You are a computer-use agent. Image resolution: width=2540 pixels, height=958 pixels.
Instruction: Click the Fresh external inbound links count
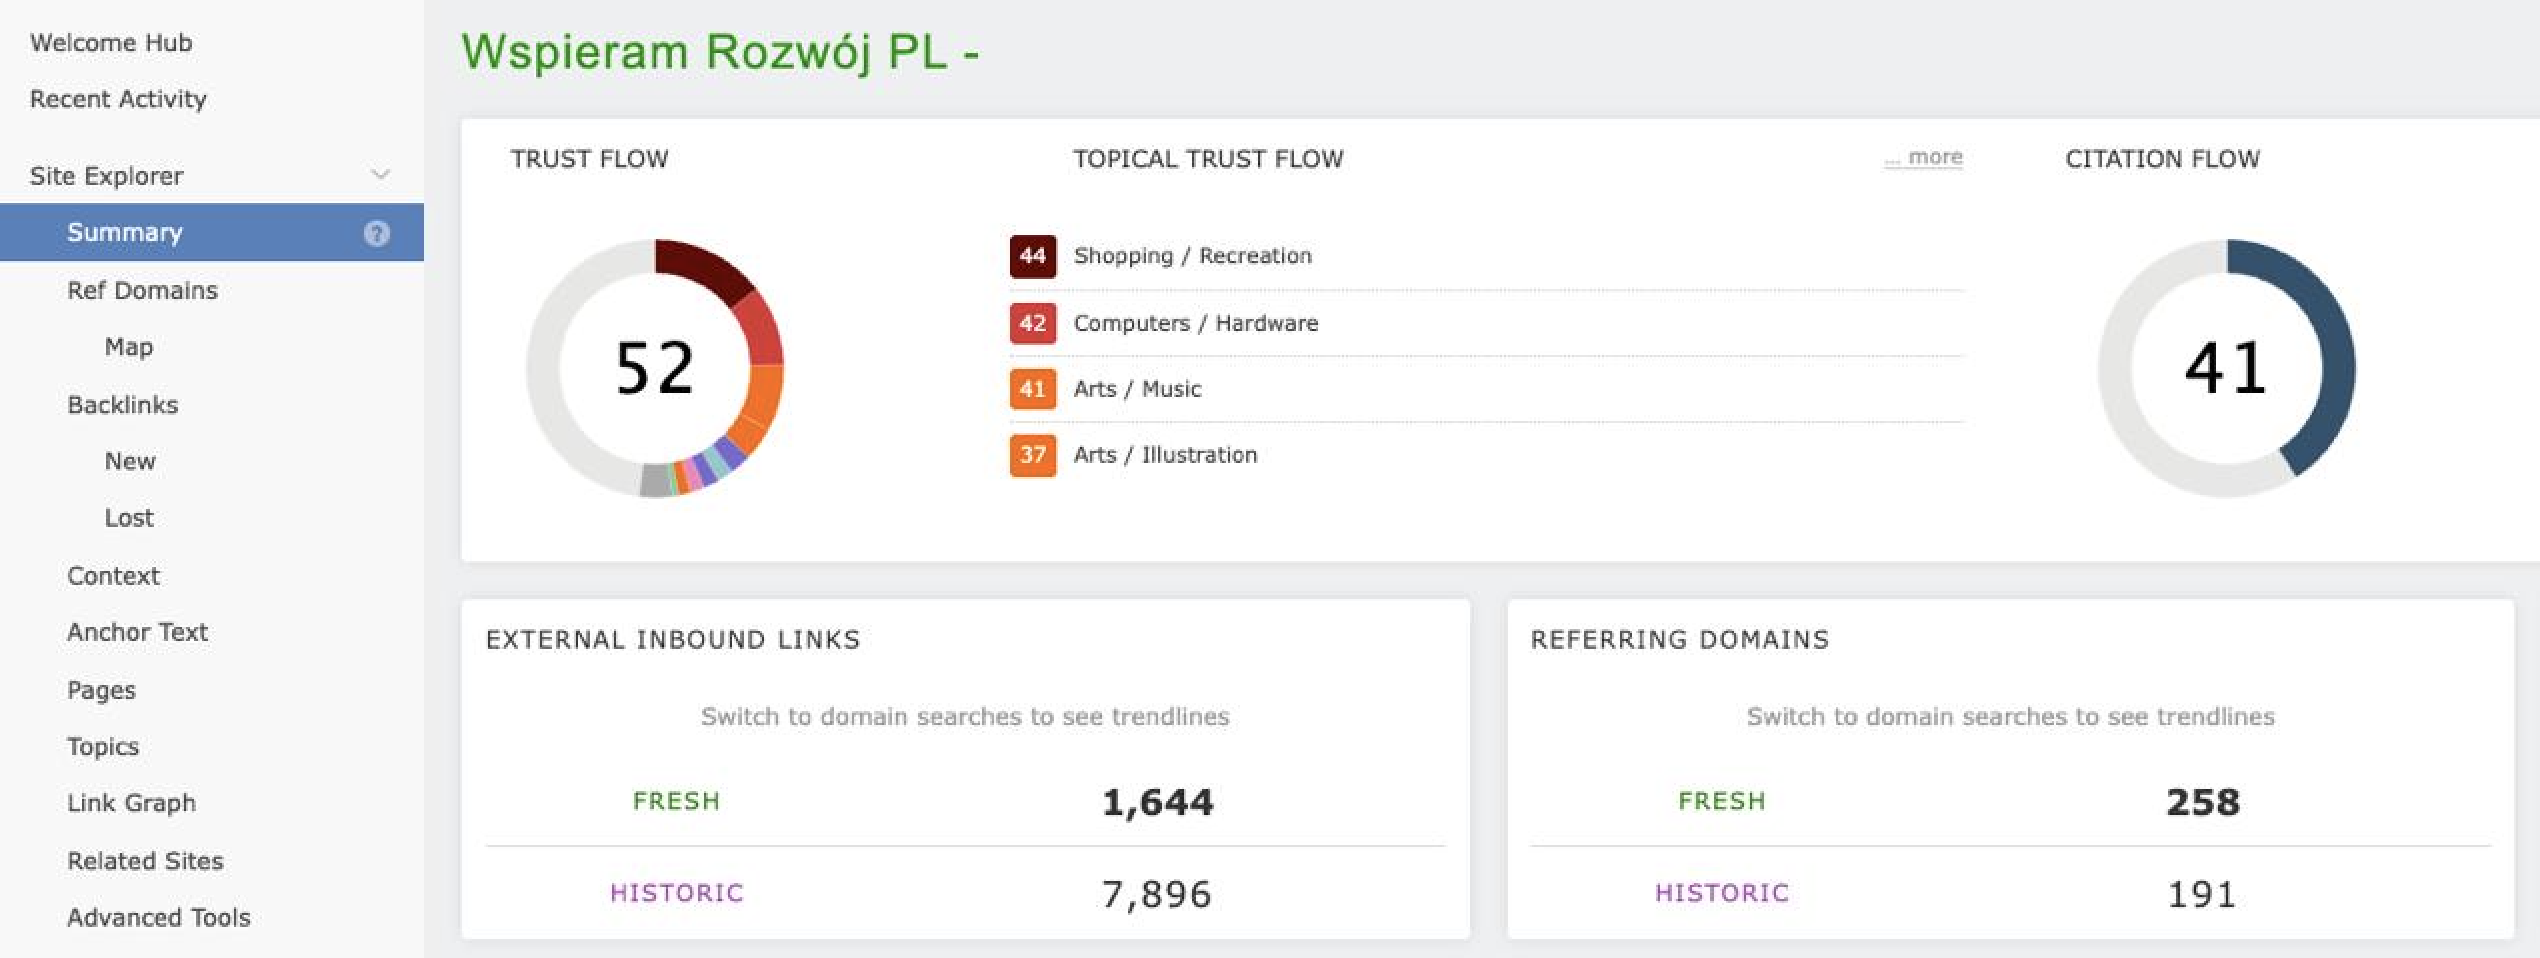(1157, 802)
